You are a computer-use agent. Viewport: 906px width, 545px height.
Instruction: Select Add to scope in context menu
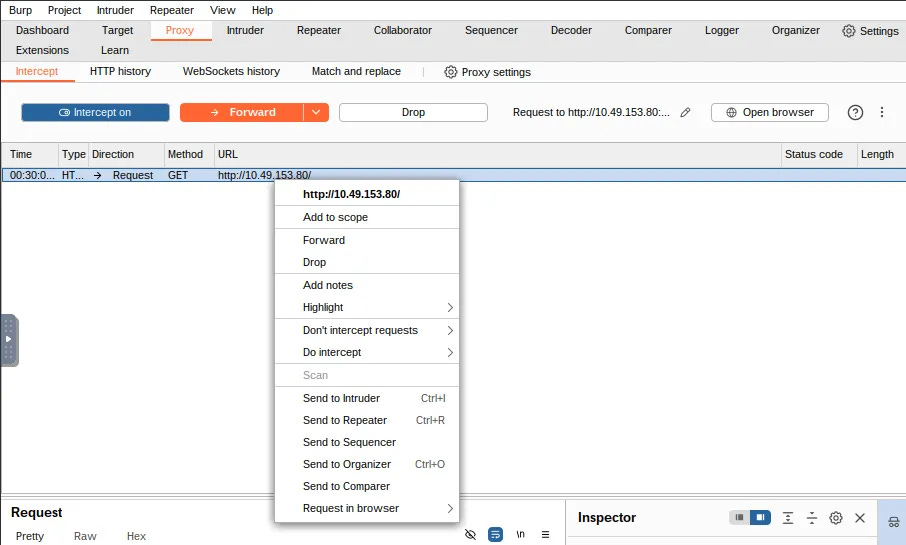point(367,217)
